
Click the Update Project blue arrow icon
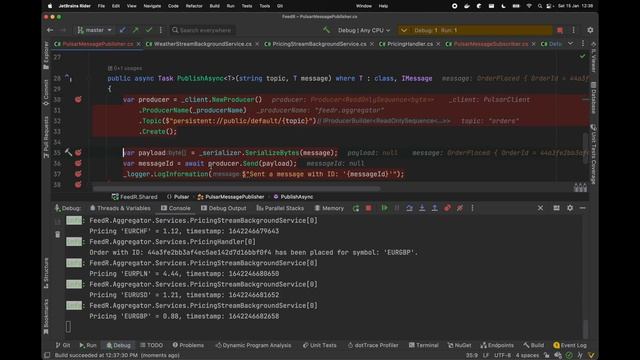pos(122,30)
